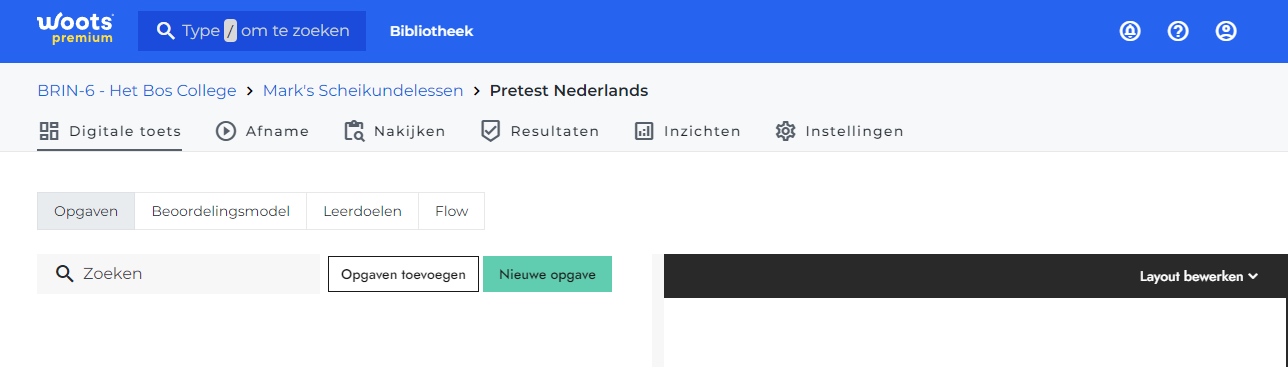Viewport: 1288px width, 367px height.
Task: Click the green Nieuwe opgave button
Action: (x=547, y=274)
